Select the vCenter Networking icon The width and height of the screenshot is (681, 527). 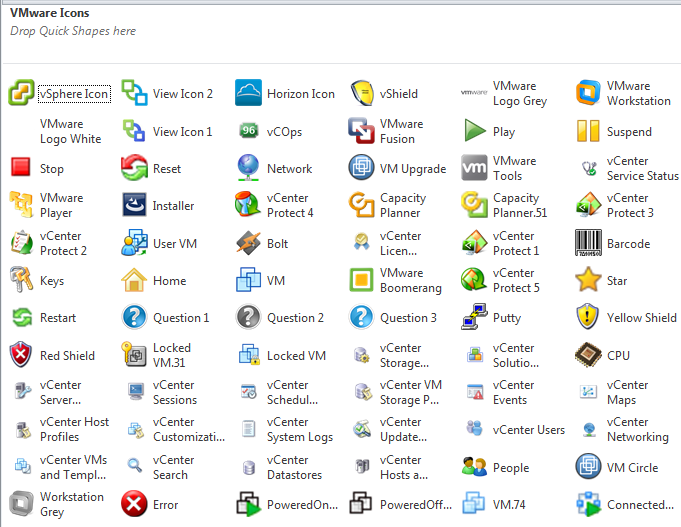coord(589,429)
